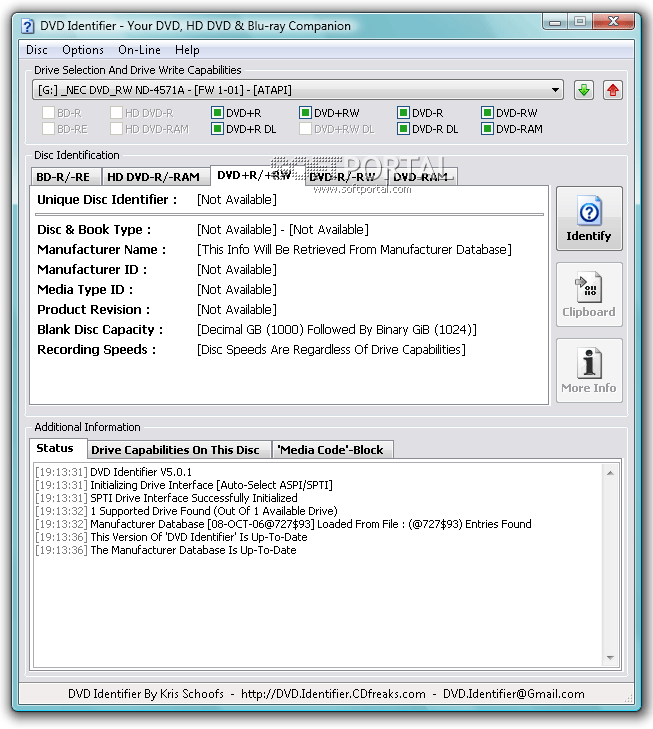Switch to the HD DVD-R/-RAM tab

pos(153,177)
